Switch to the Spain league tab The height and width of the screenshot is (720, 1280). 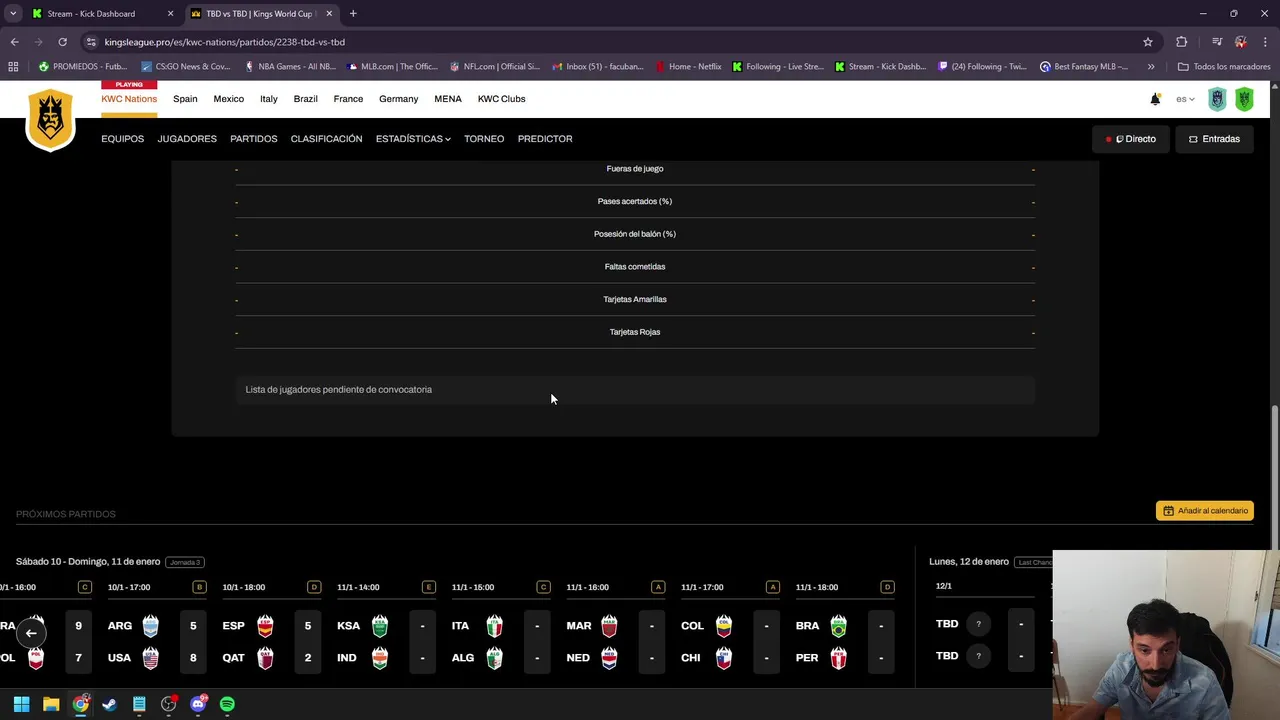pyautogui.click(x=185, y=99)
